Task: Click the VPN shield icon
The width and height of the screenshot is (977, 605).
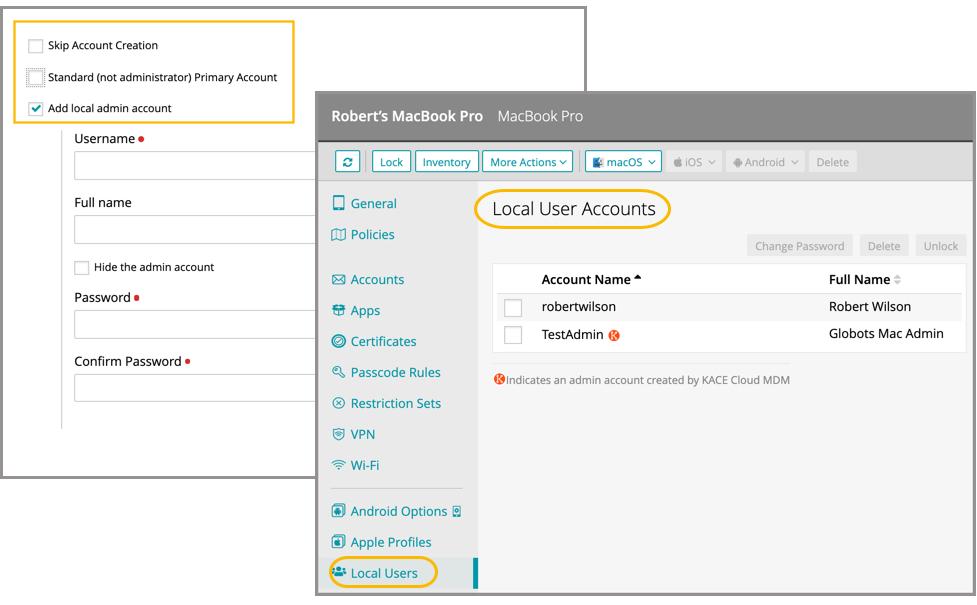Action: (339, 435)
